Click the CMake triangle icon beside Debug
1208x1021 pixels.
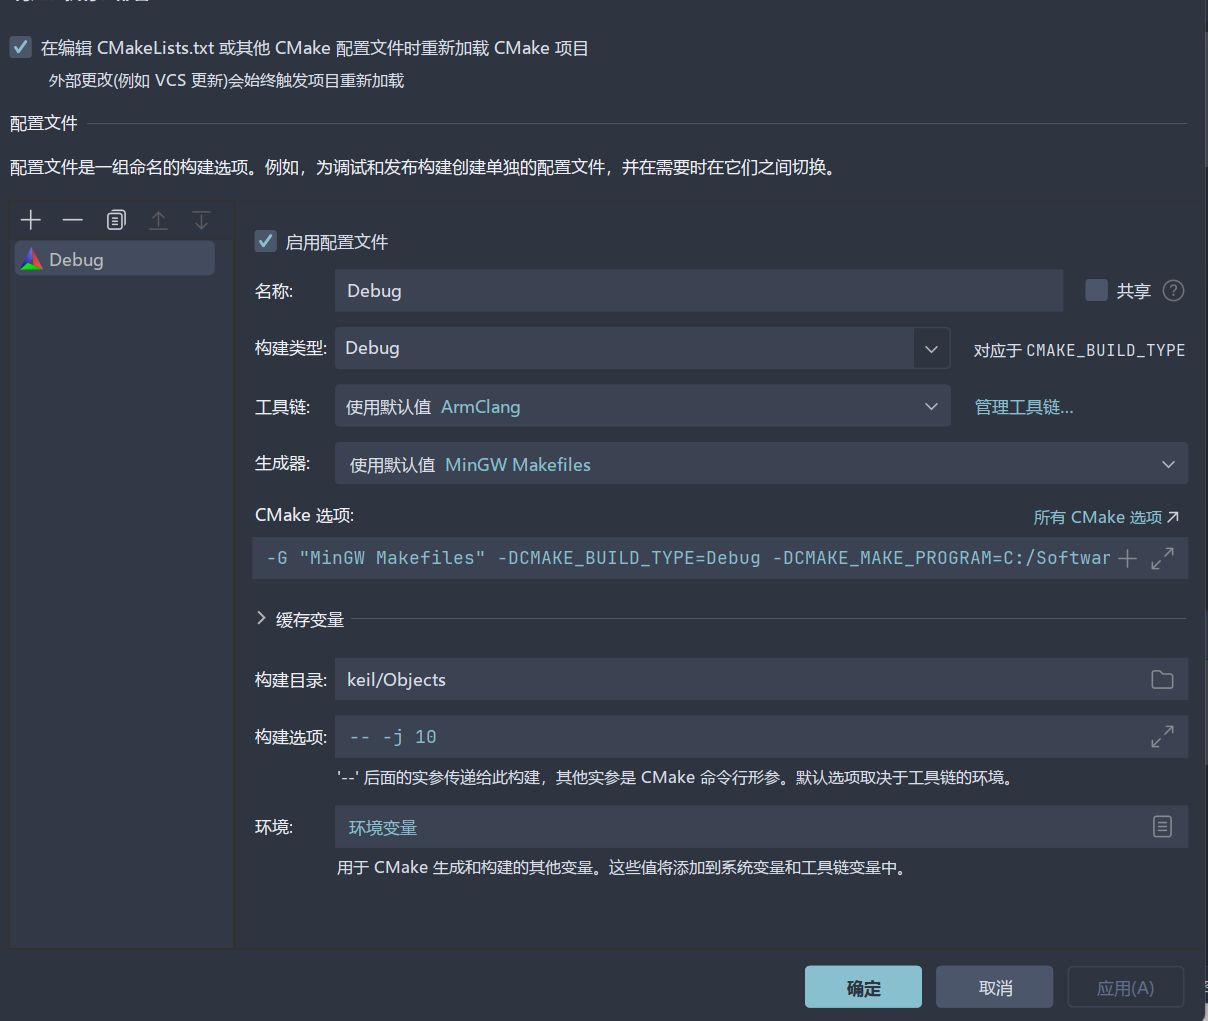click(32, 260)
